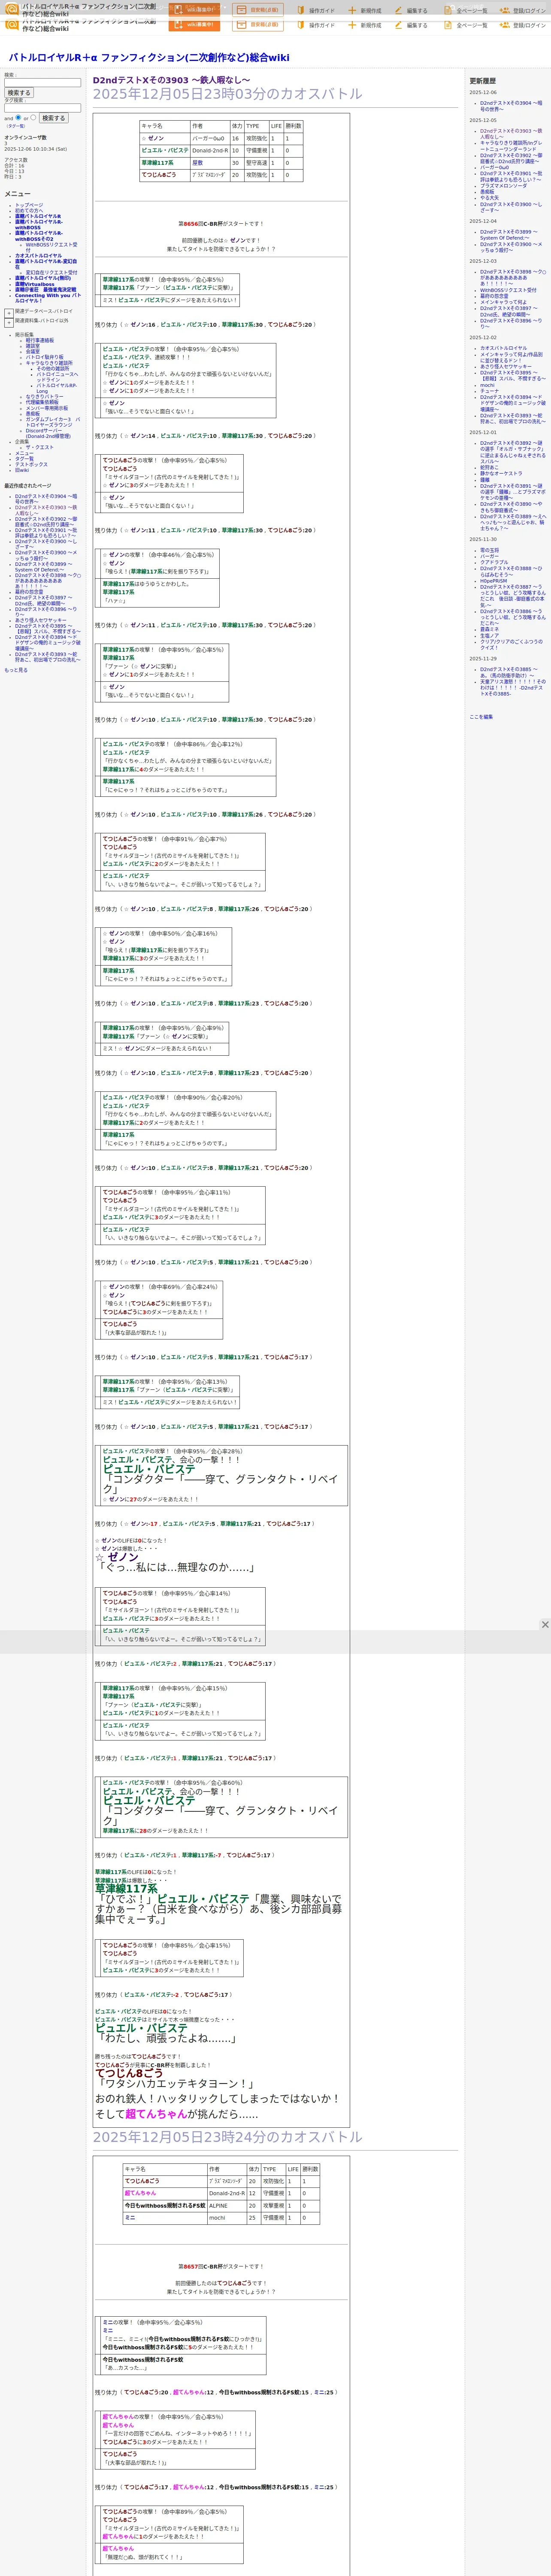Click 検索する button beside and/or radios

tap(53, 118)
